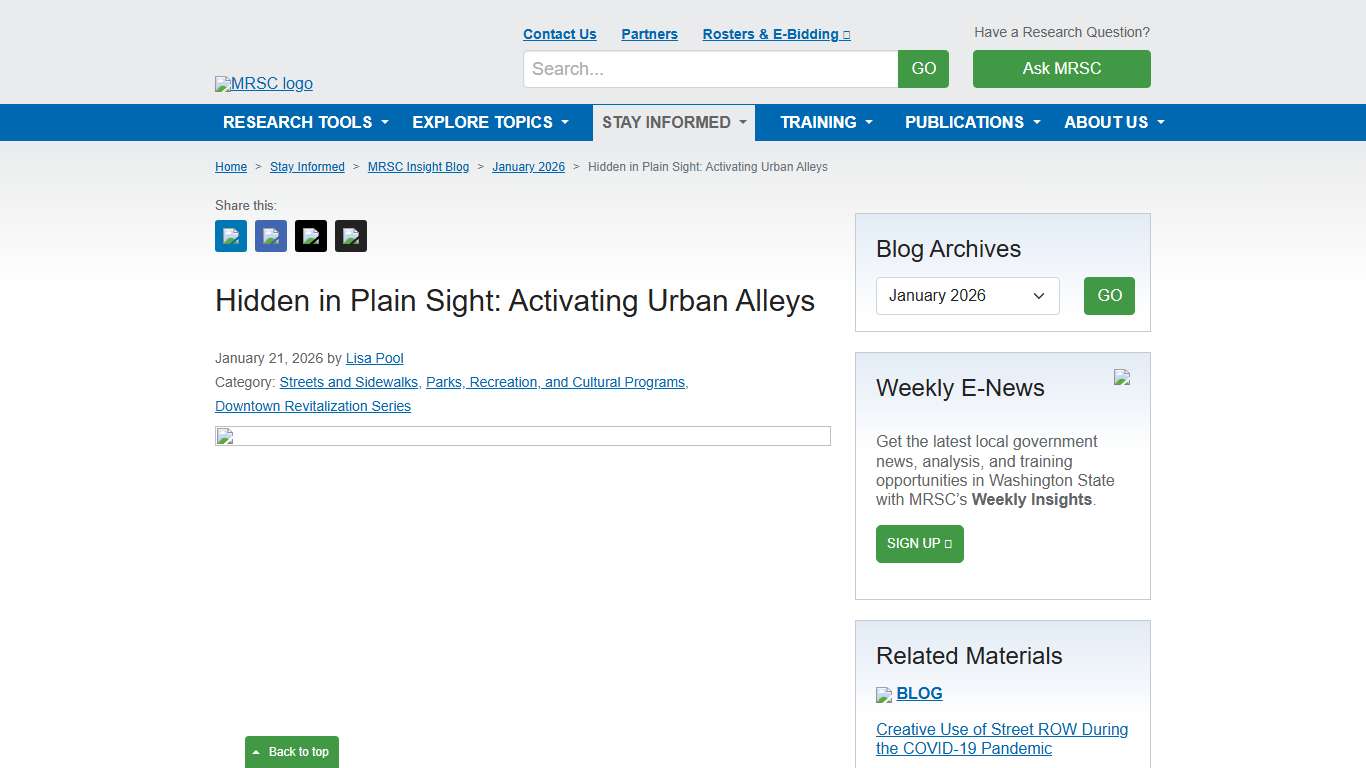Open the PUBLICATIONS menu
The width and height of the screenshot is (1366, 768).
pos(971,122)
